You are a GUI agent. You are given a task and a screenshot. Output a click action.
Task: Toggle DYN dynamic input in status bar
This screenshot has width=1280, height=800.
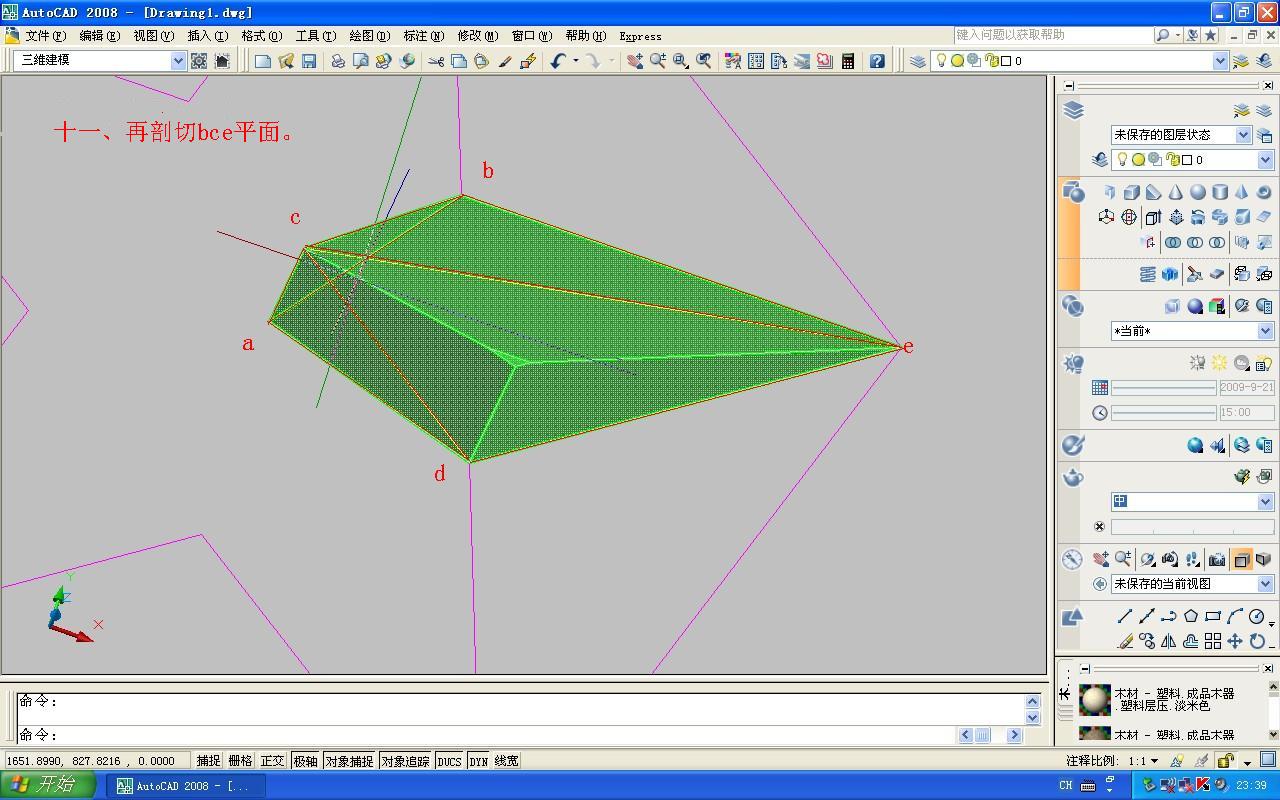pyautogui.click(x=479, y=761)
